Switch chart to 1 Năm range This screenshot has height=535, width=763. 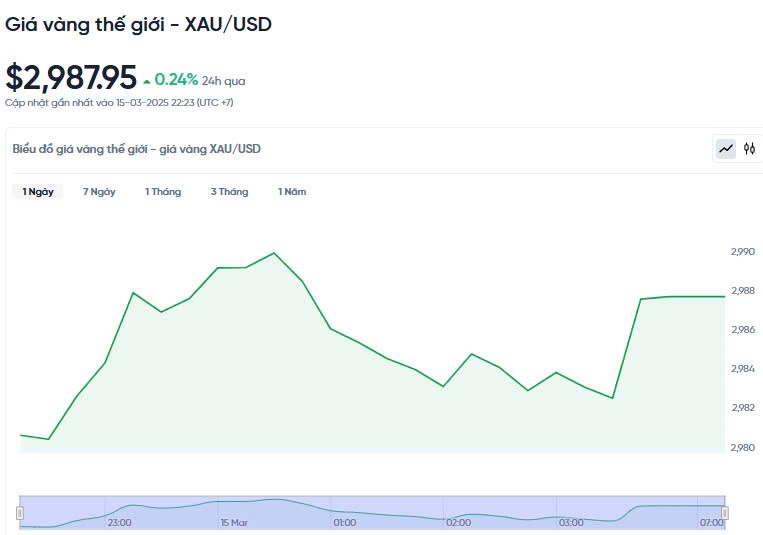(292, 192)
